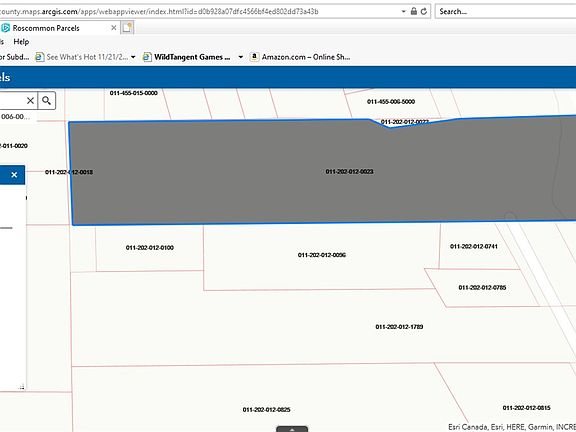Viewport: 576px width, 432px height.
Task: Open See What's Hot favorite link
Action: click(x=82, y=57)
